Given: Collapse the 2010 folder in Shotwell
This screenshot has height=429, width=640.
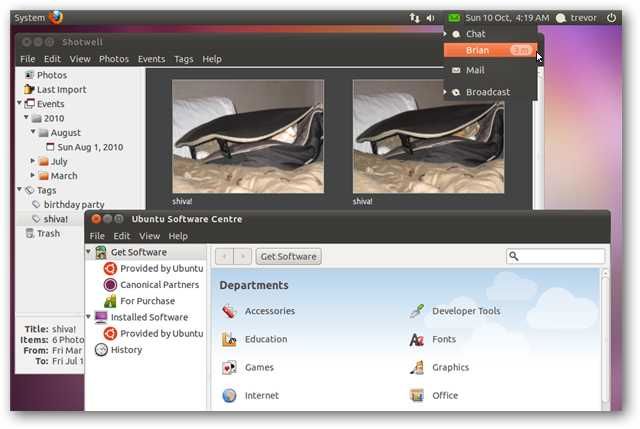Looking at the screenshot, I should [x=26, y=117].
